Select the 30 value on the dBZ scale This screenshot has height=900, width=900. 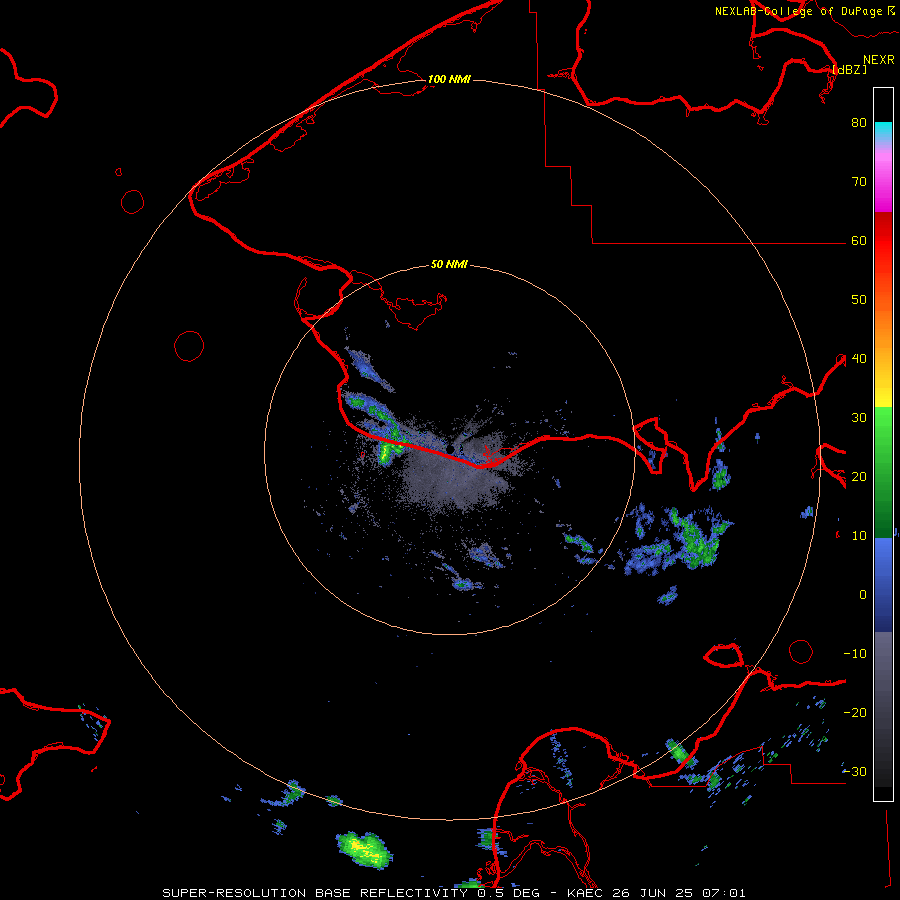pos(859,418)
